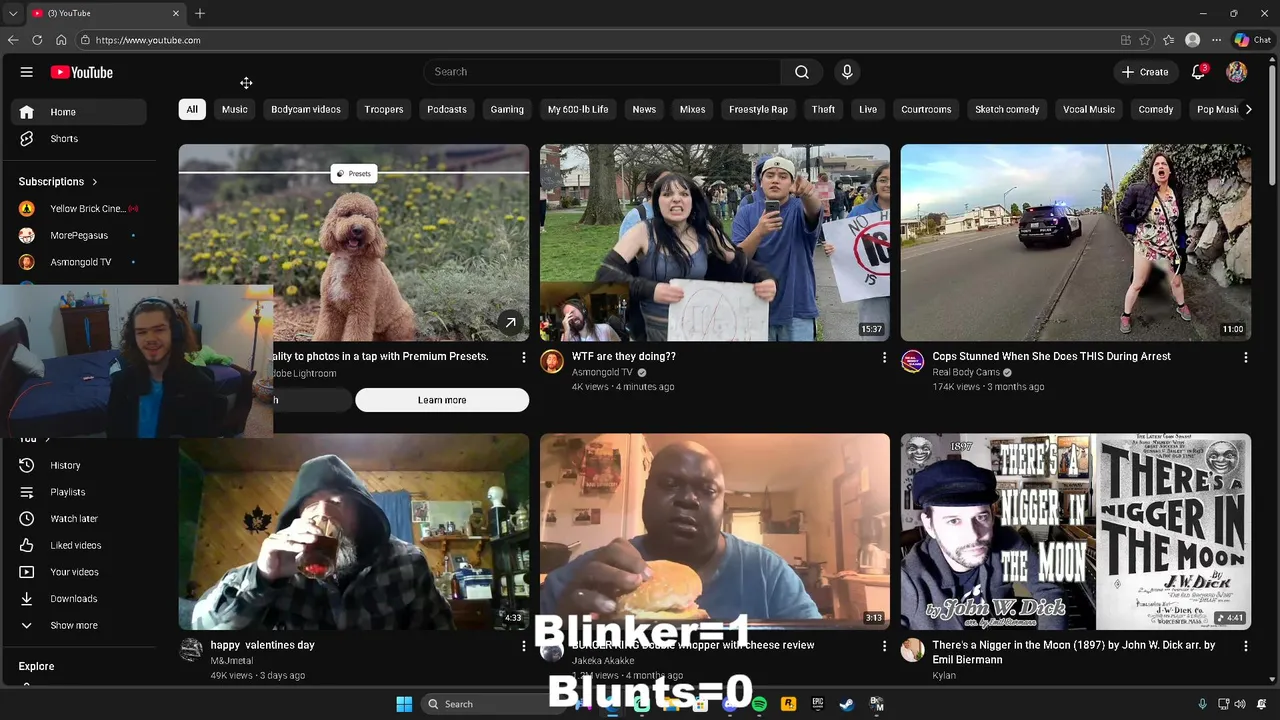1280x720 pixels.
Task: Expand Show more in the sidebar
Action: 78,626
